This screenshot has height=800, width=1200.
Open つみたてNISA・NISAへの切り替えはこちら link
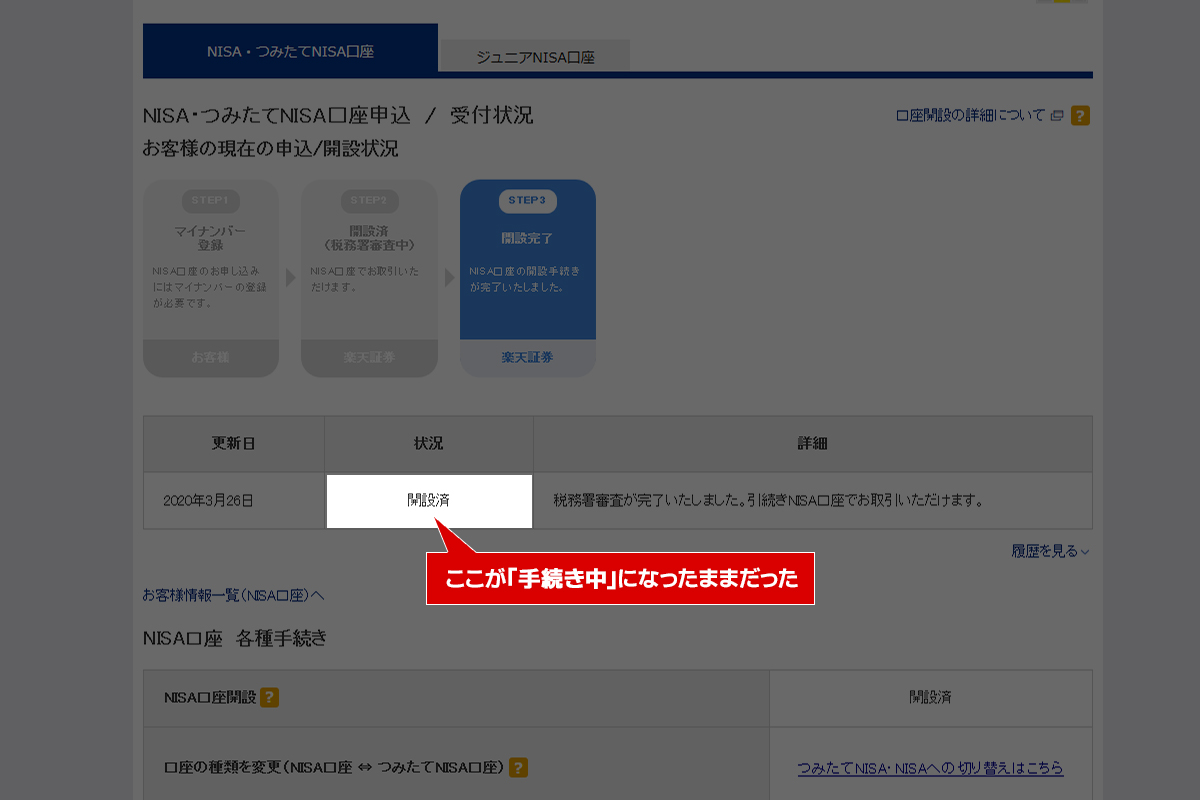[930, 768]
